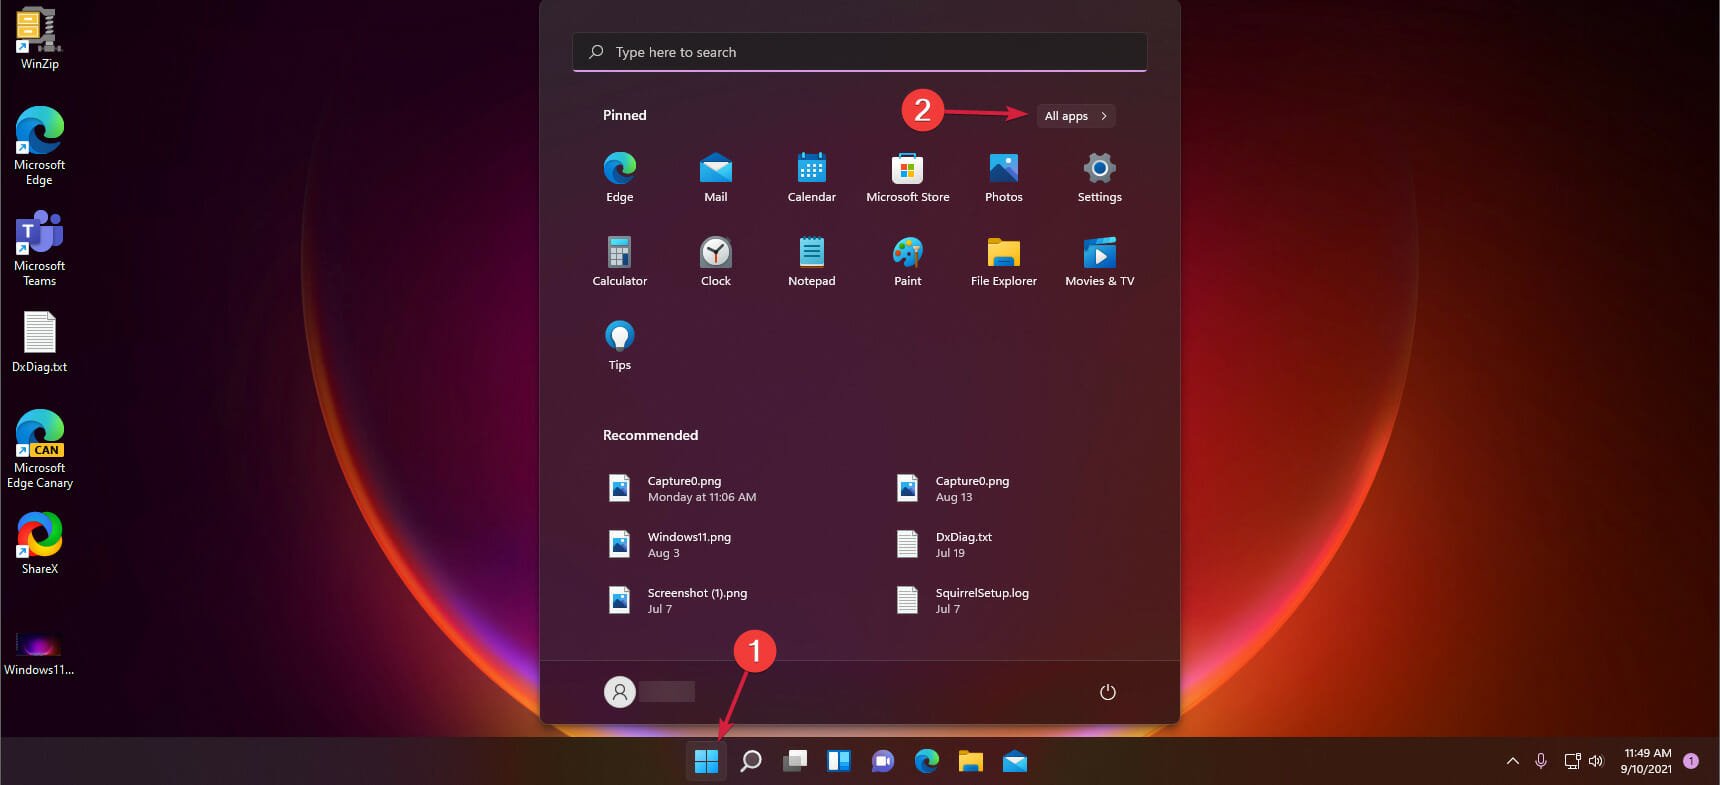Viewport: 1720px width, 785px height.
Task: Click the microphone tray icon
Action: point(1541,761)
